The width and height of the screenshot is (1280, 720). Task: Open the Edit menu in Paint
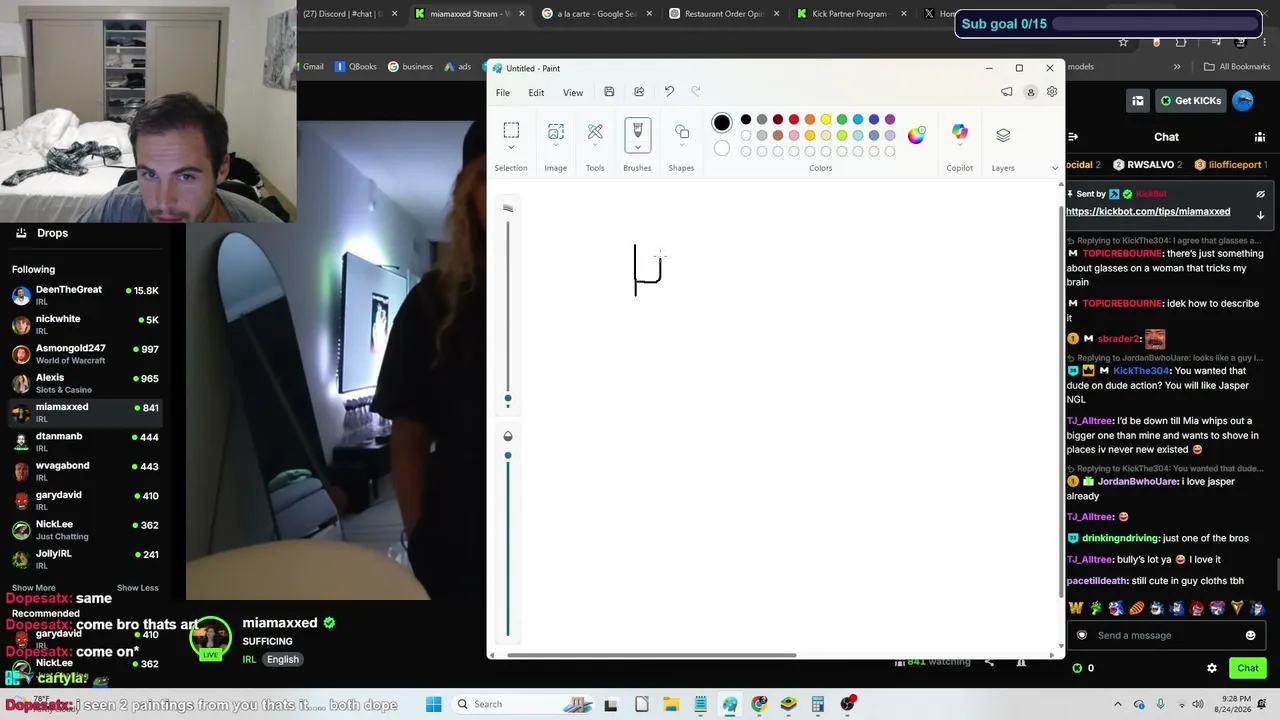pyautogui.click(x=536, y=93)
